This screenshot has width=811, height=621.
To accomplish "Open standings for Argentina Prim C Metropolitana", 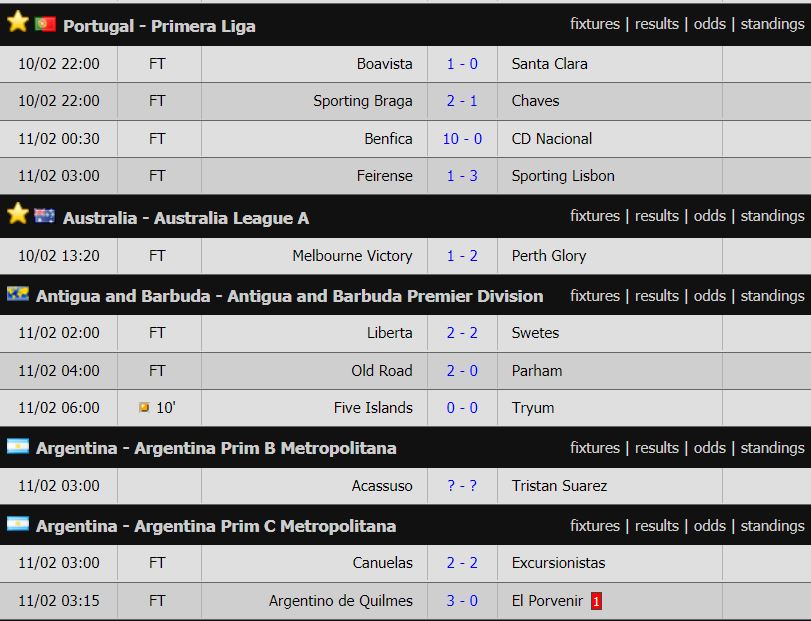I will [772, 526].
